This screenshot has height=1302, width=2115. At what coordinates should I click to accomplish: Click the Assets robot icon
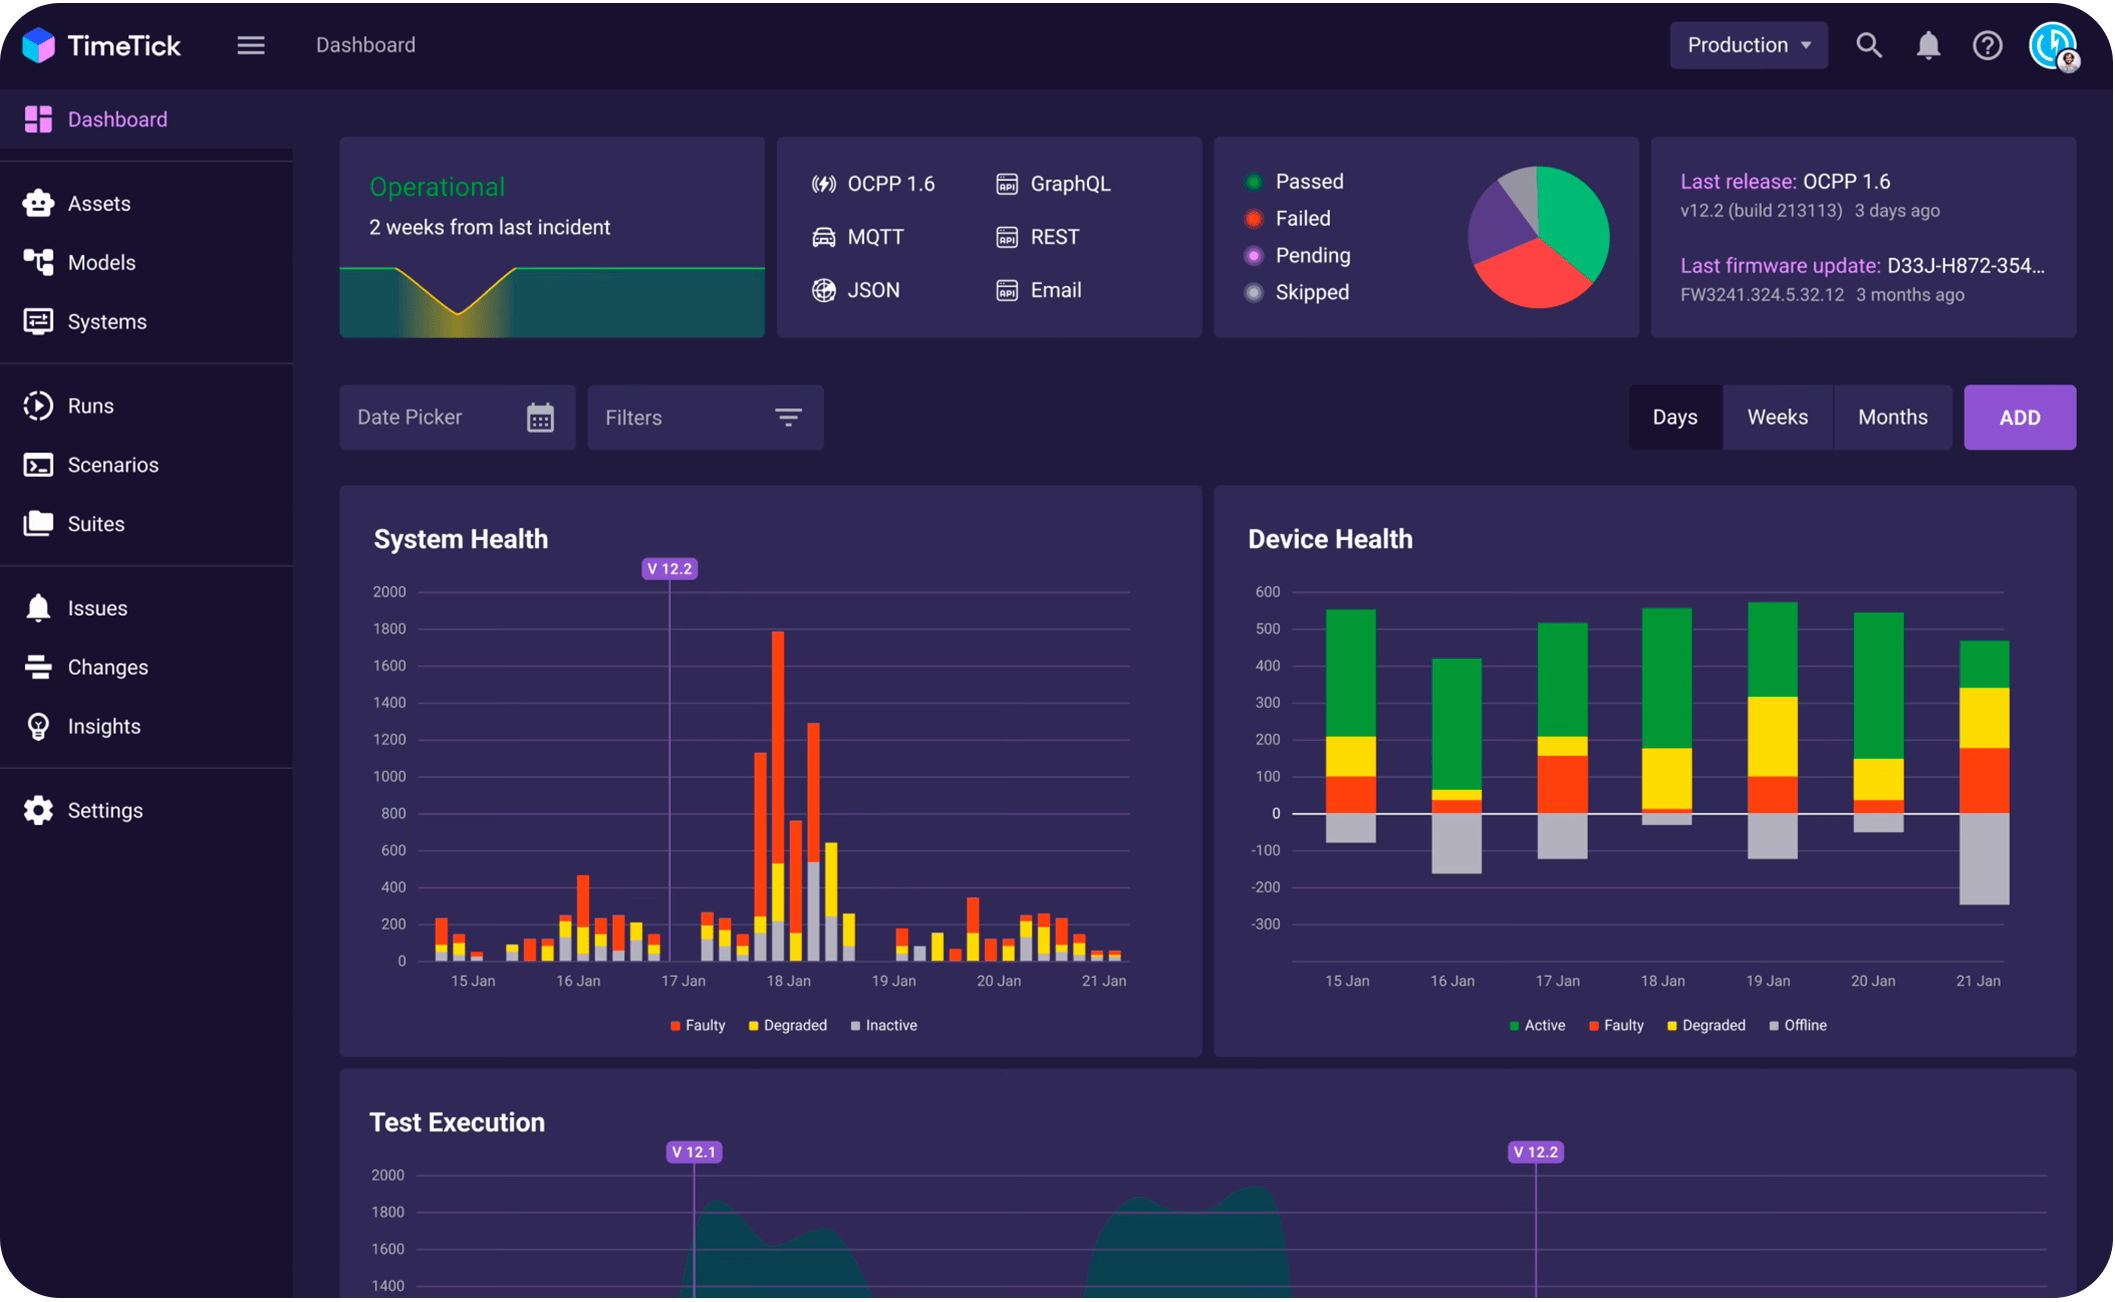click(38, 203)
